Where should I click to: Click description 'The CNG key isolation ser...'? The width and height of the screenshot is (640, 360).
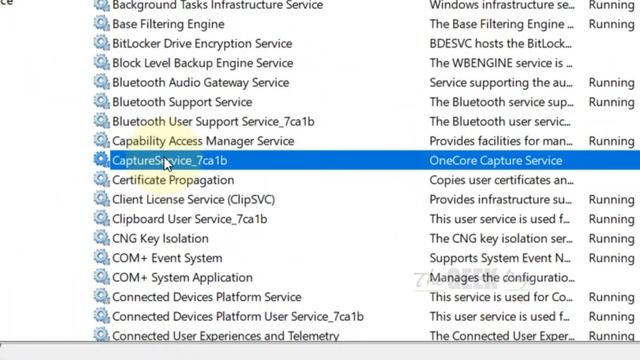click(x=501, y=239)
